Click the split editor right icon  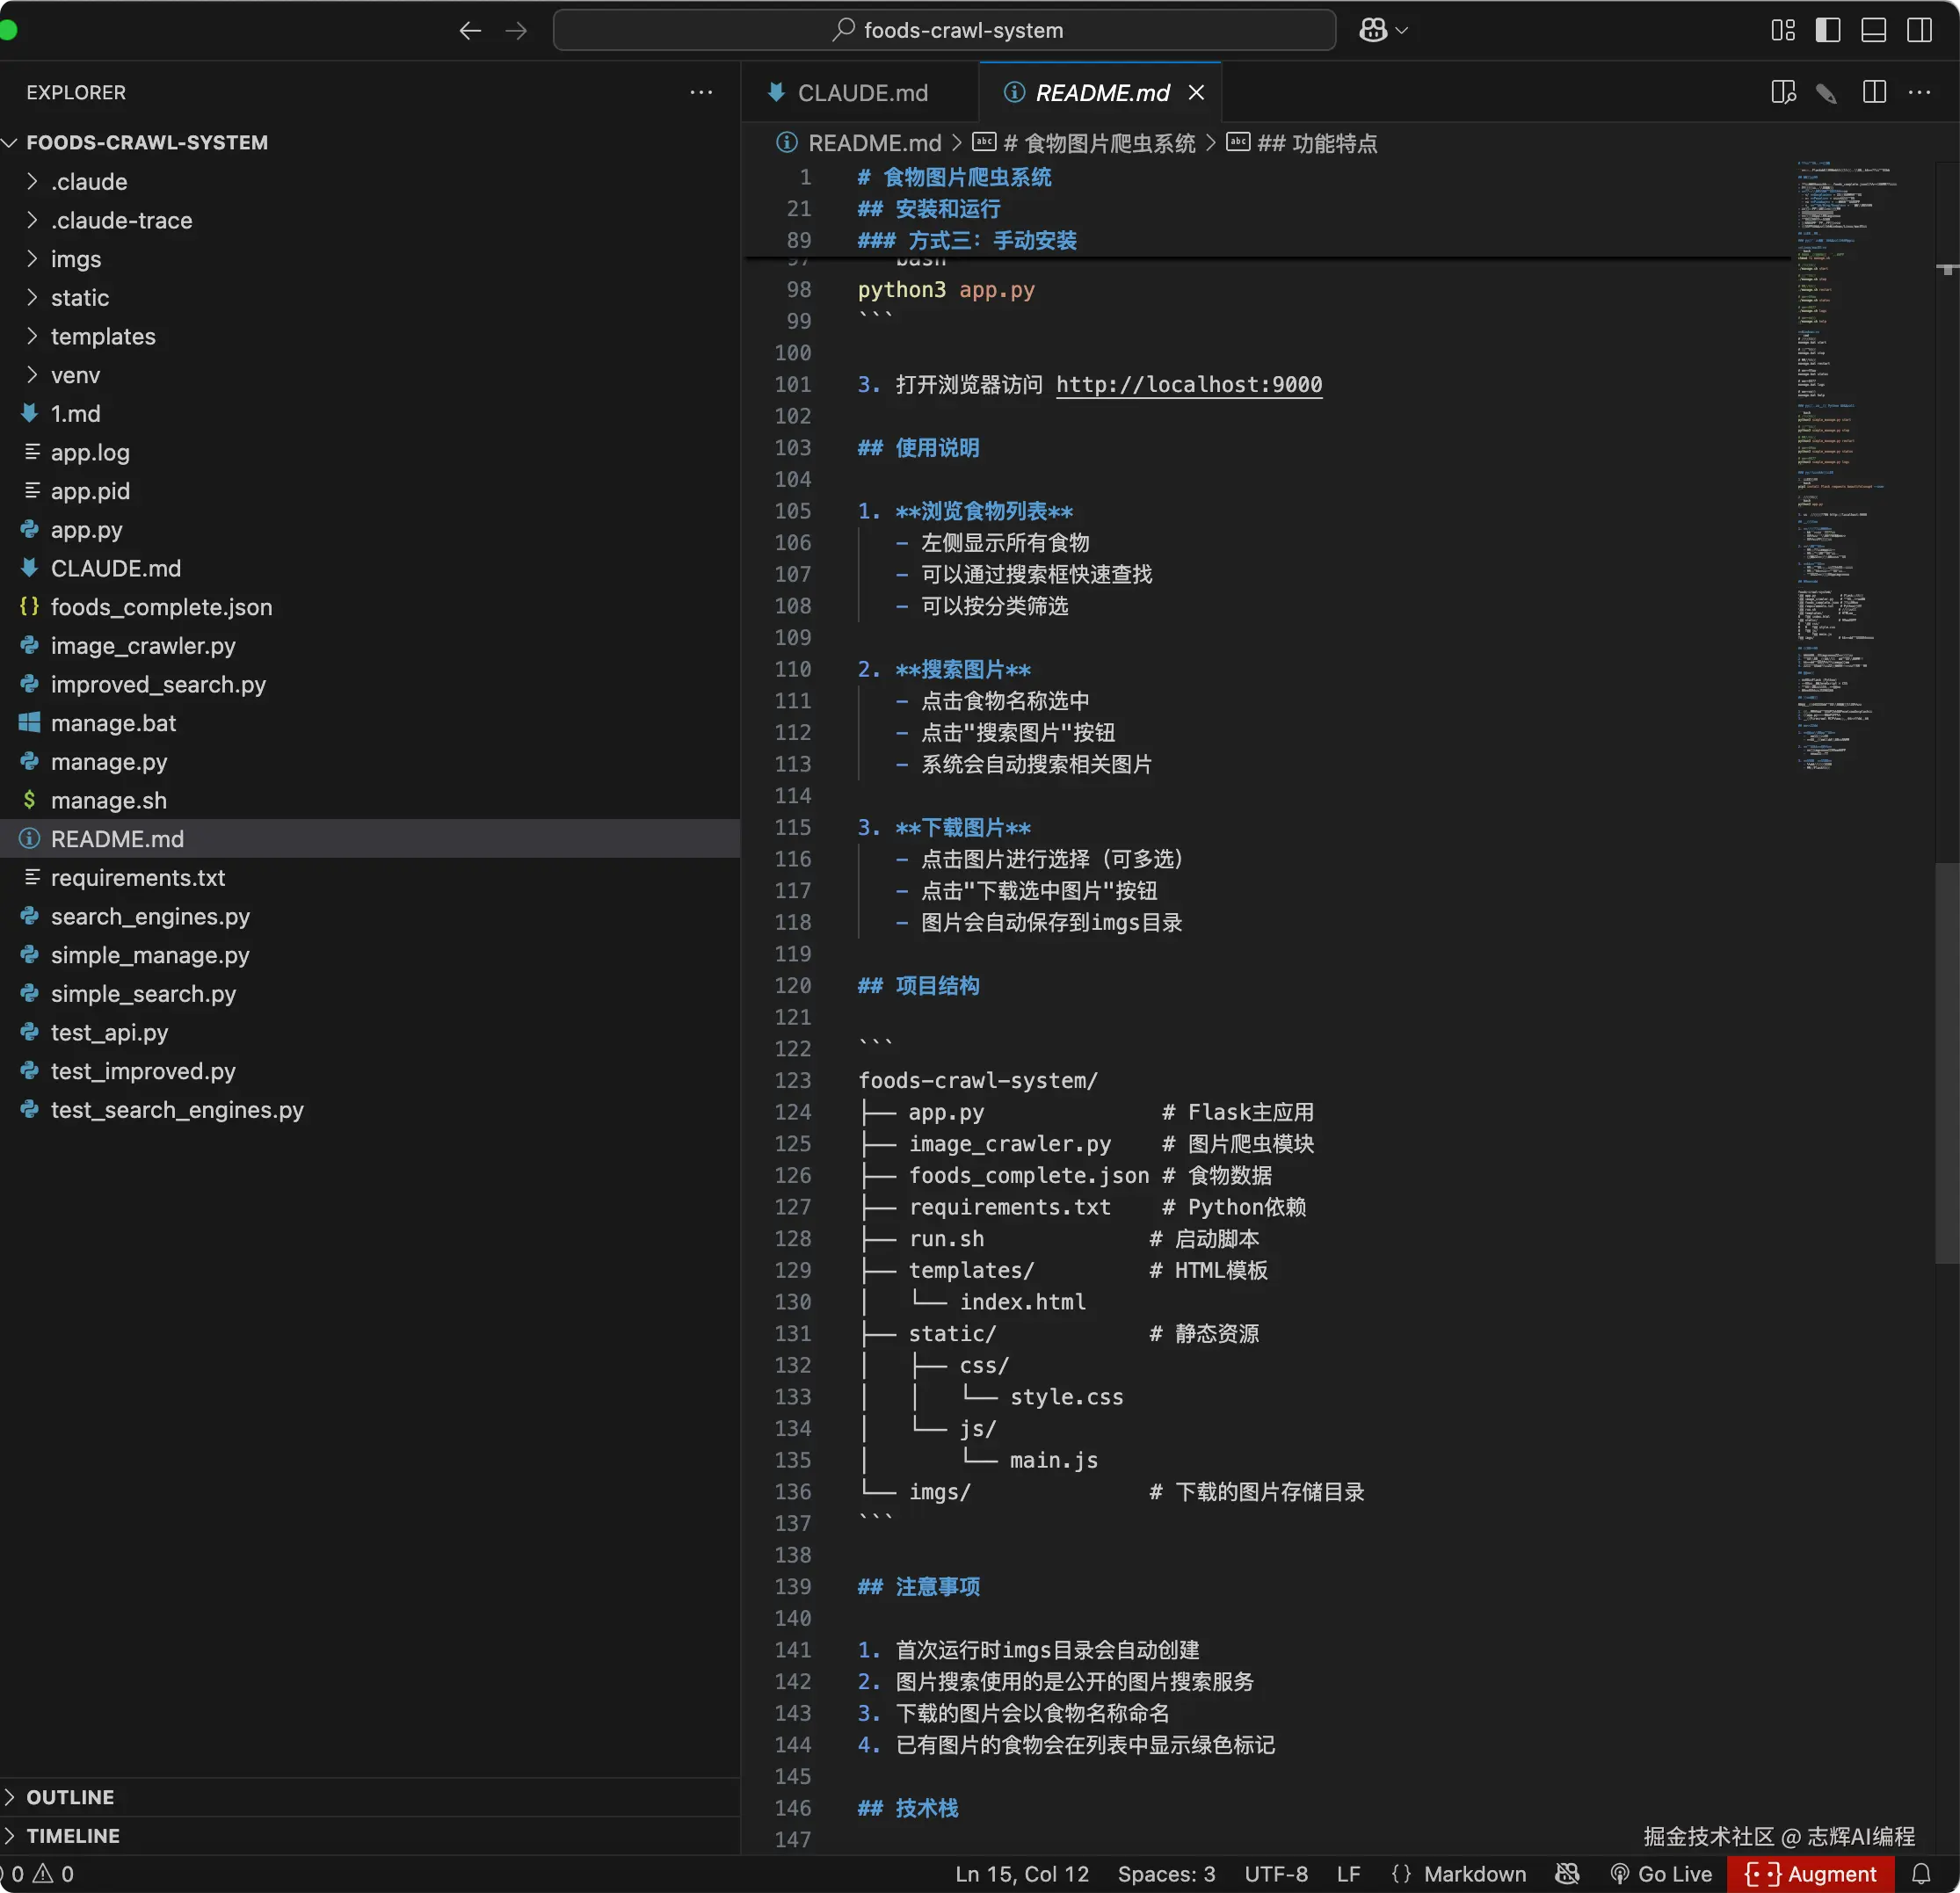point(1874,93)
